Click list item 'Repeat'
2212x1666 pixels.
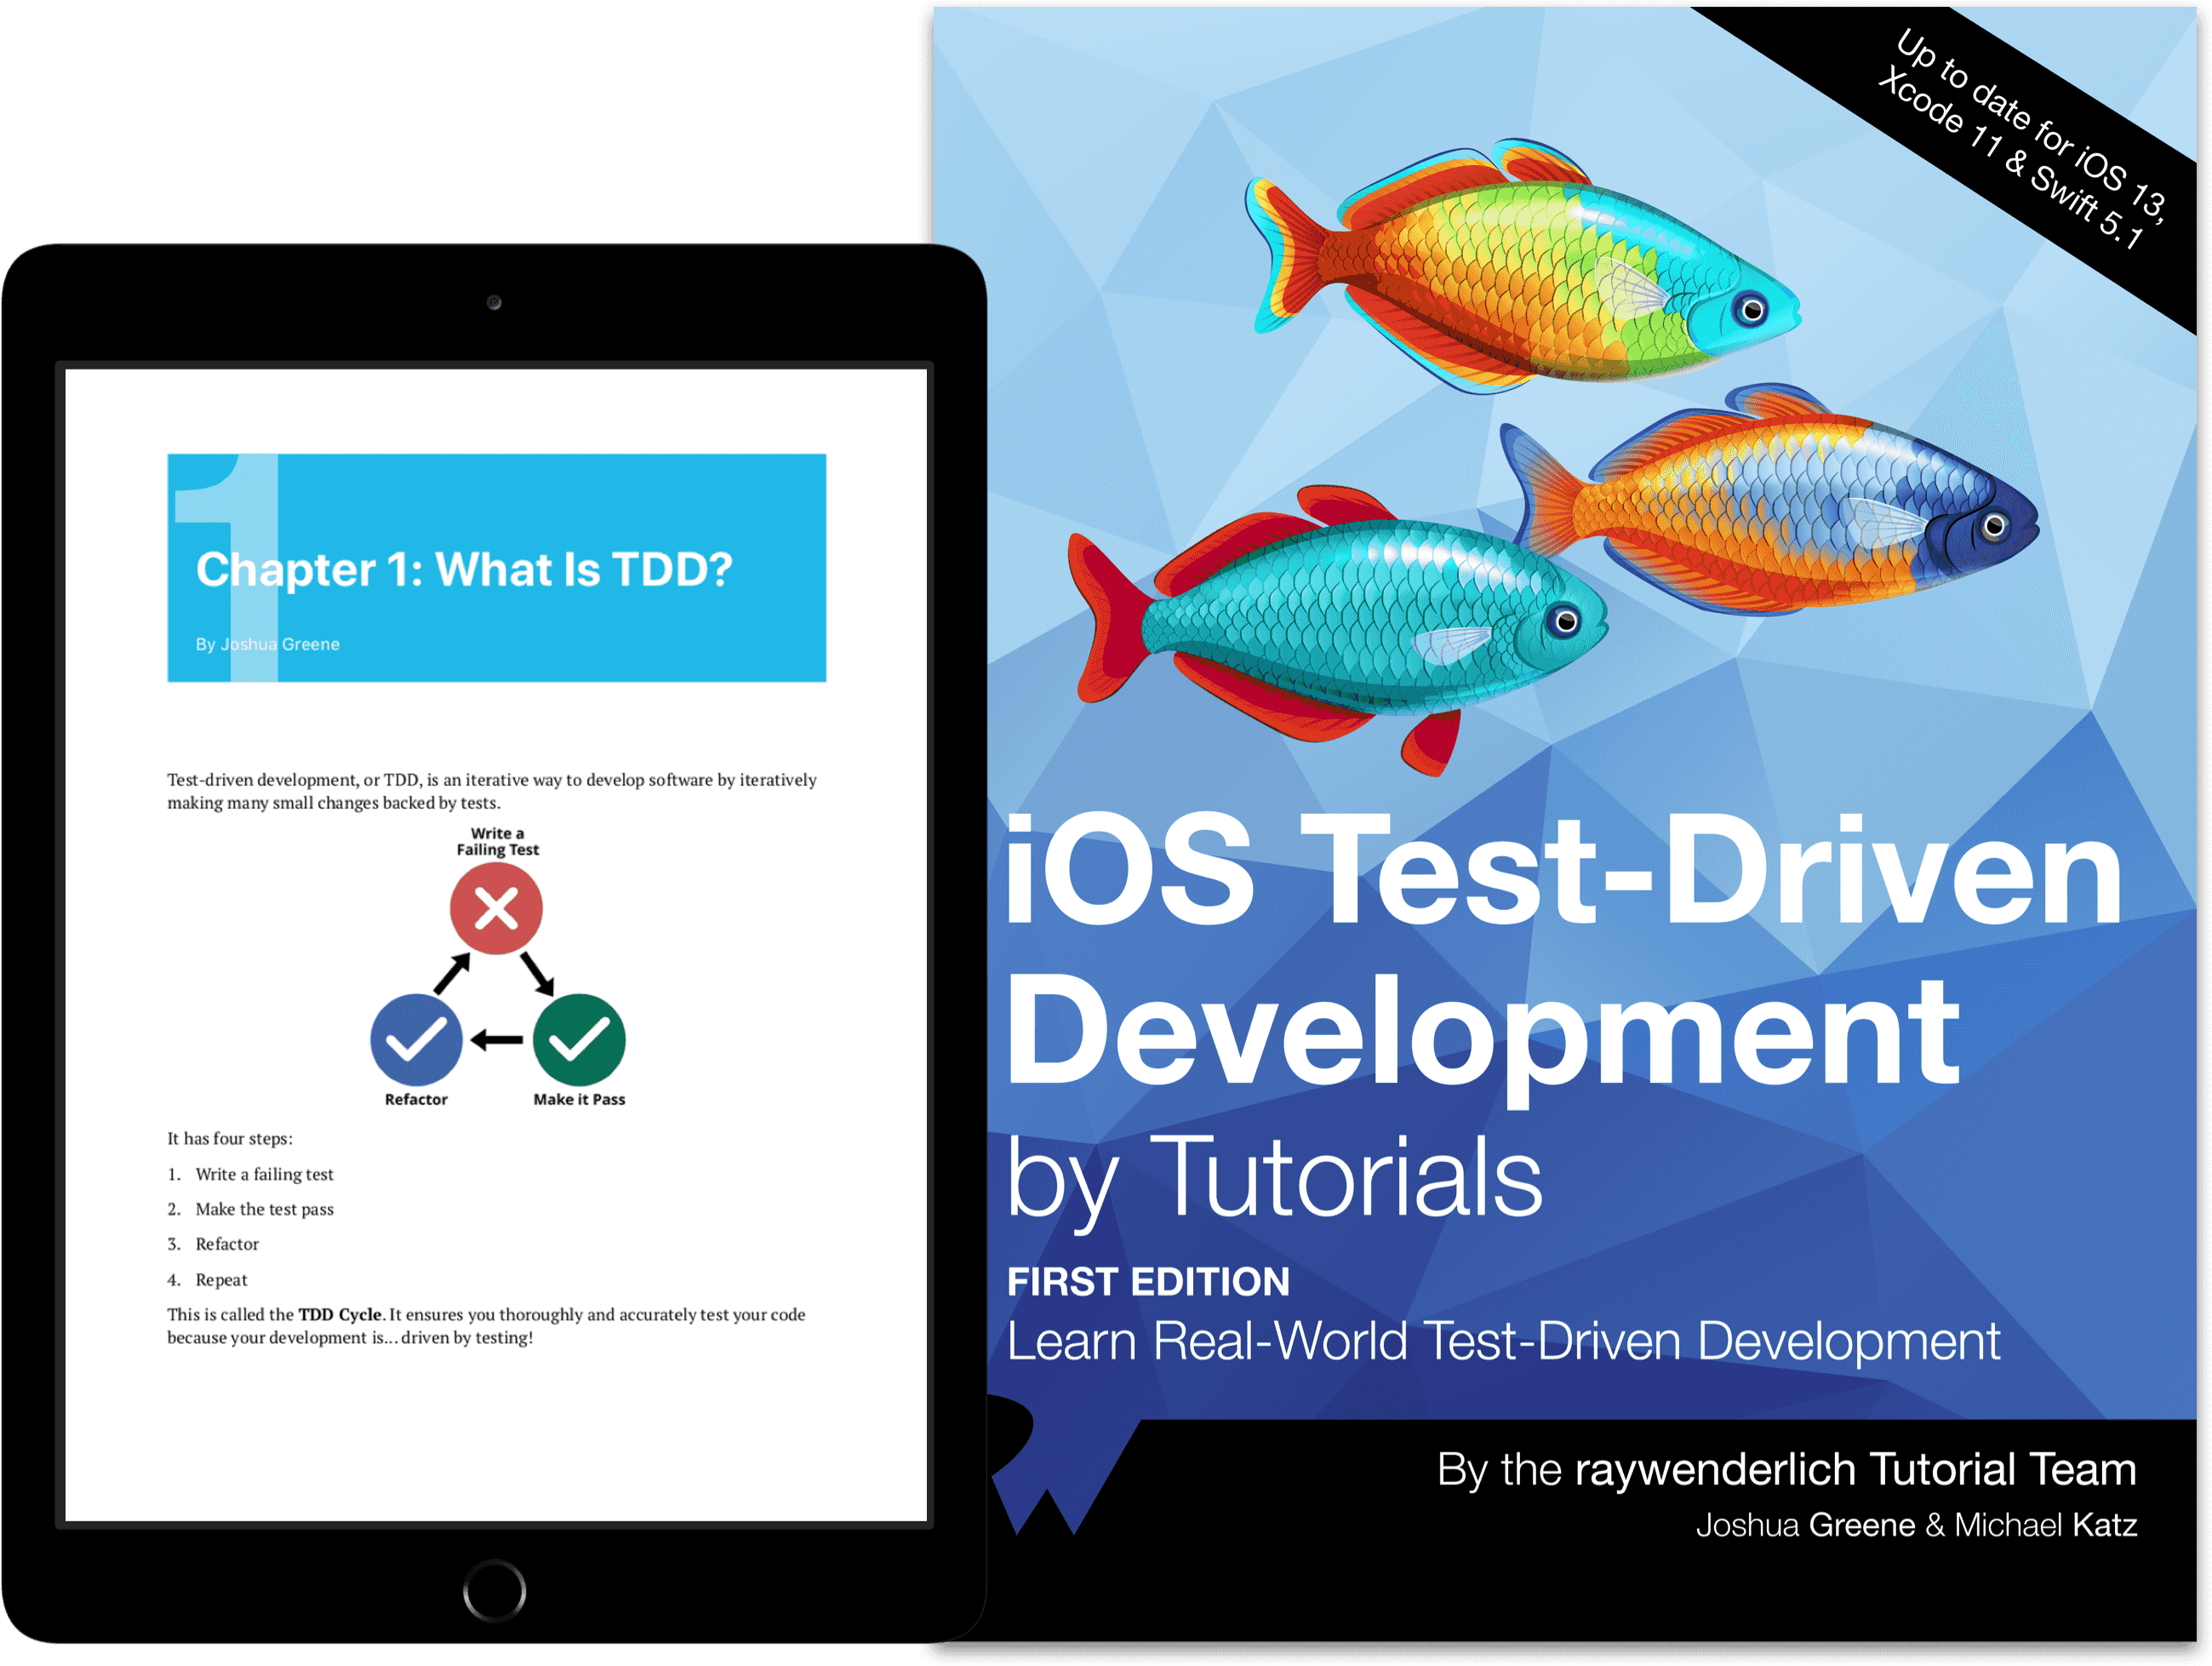coord(221,1280)
